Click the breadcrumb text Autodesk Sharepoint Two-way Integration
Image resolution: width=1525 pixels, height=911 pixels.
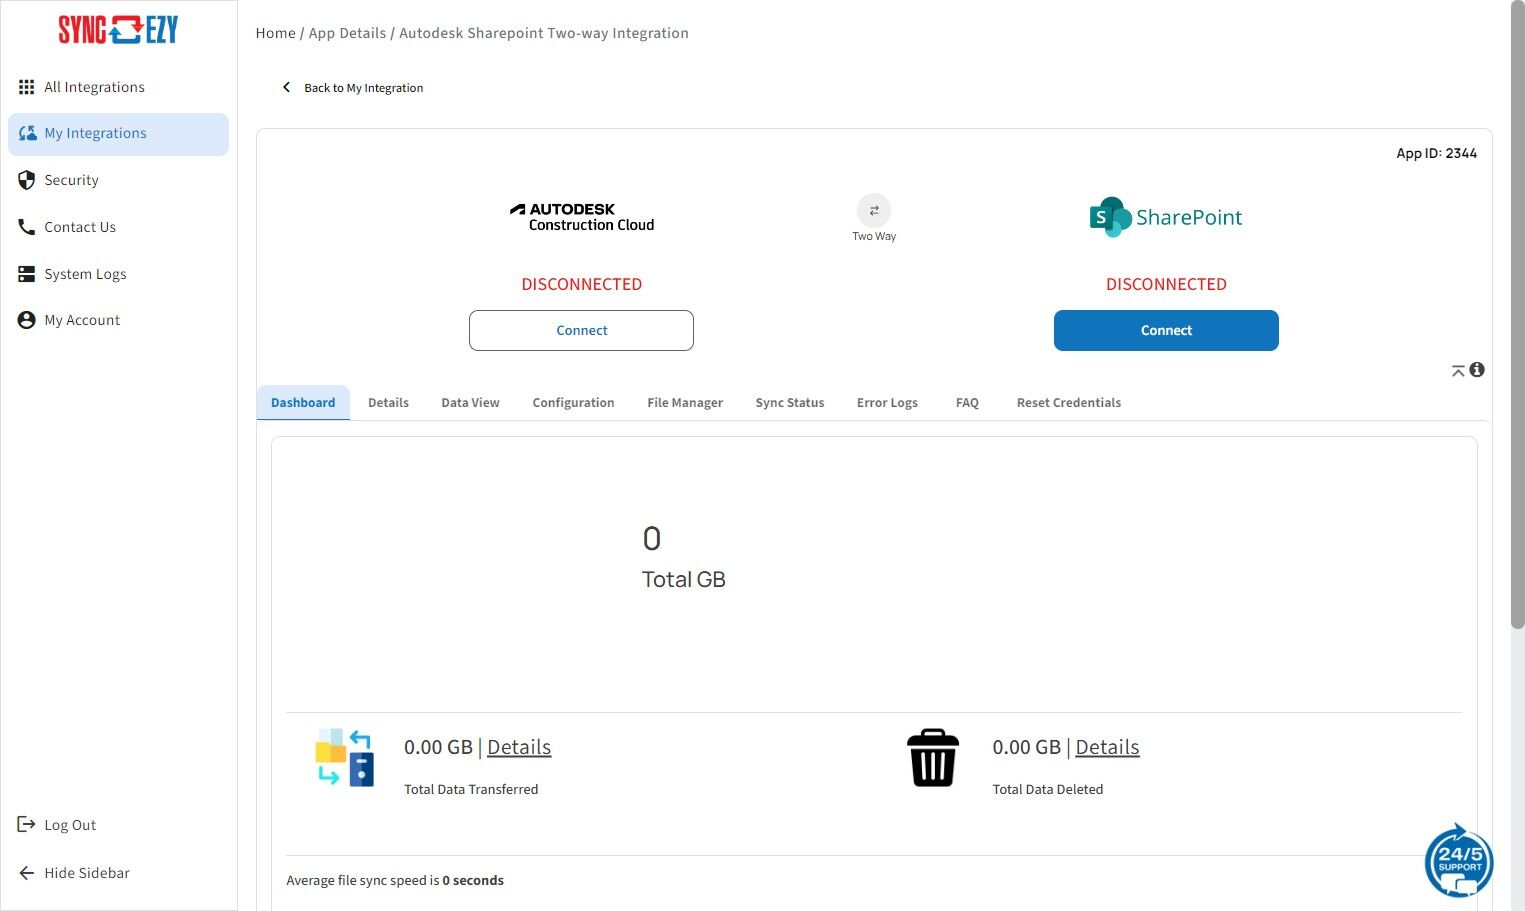tap(544, 33)
